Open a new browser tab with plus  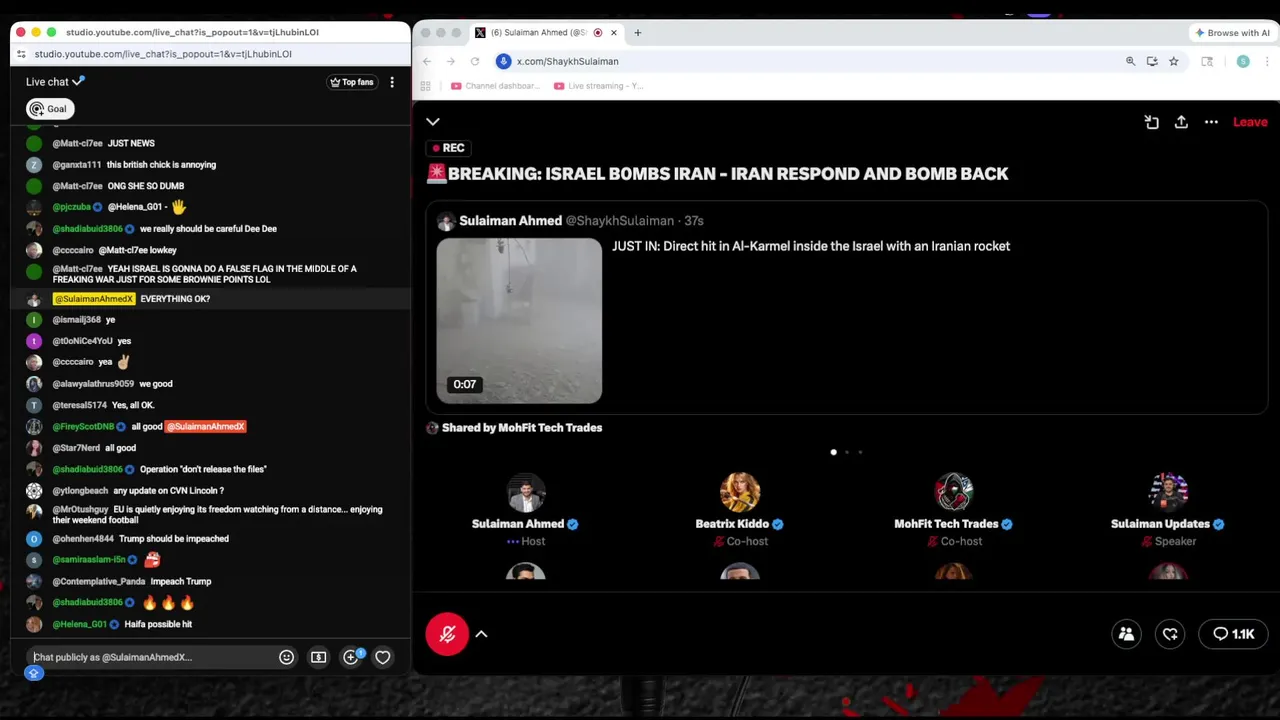(637, 33)
